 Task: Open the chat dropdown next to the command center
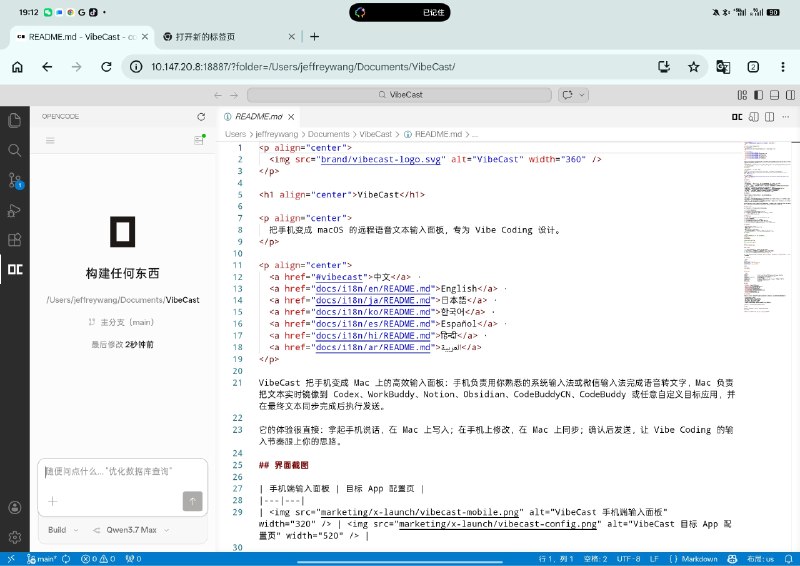tap(583, 95)
